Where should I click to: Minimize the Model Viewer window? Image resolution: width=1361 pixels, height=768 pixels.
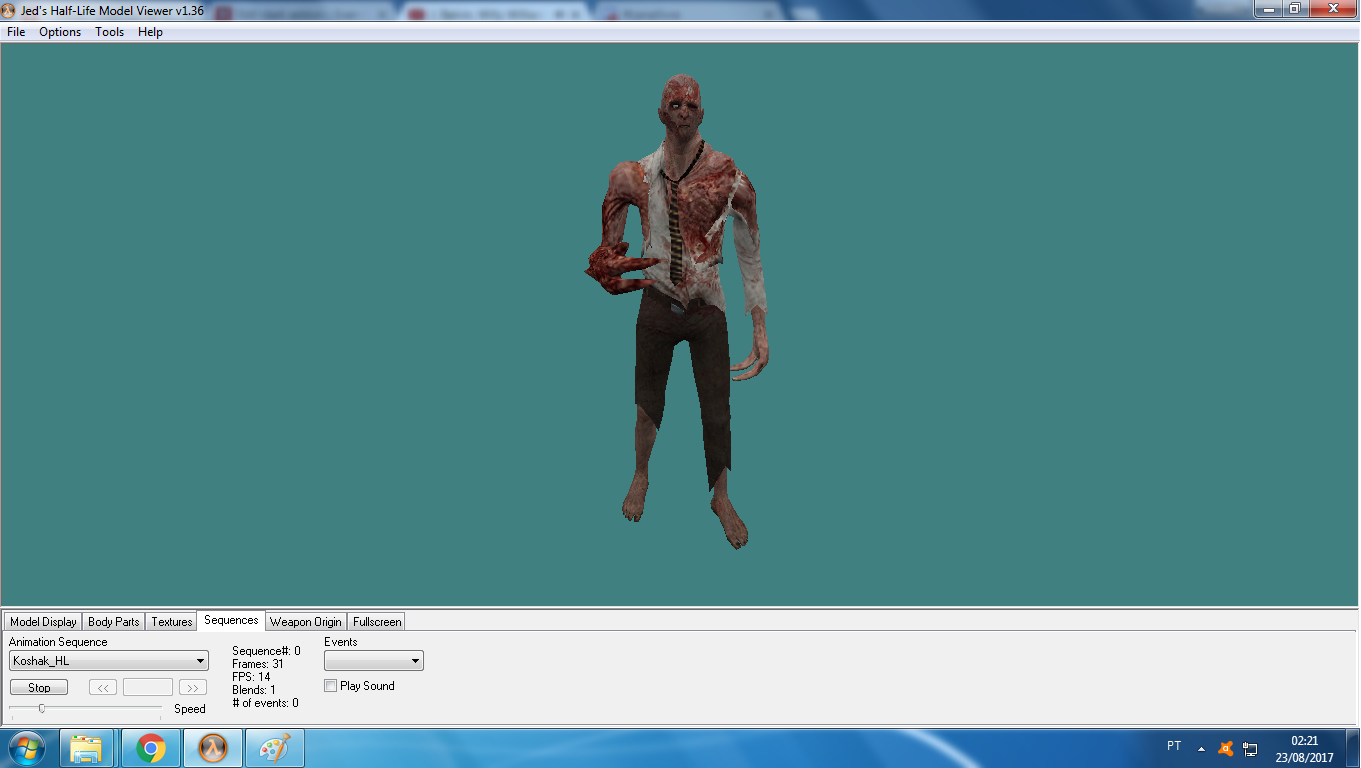pyautogui.click(x=1269, y=8)
